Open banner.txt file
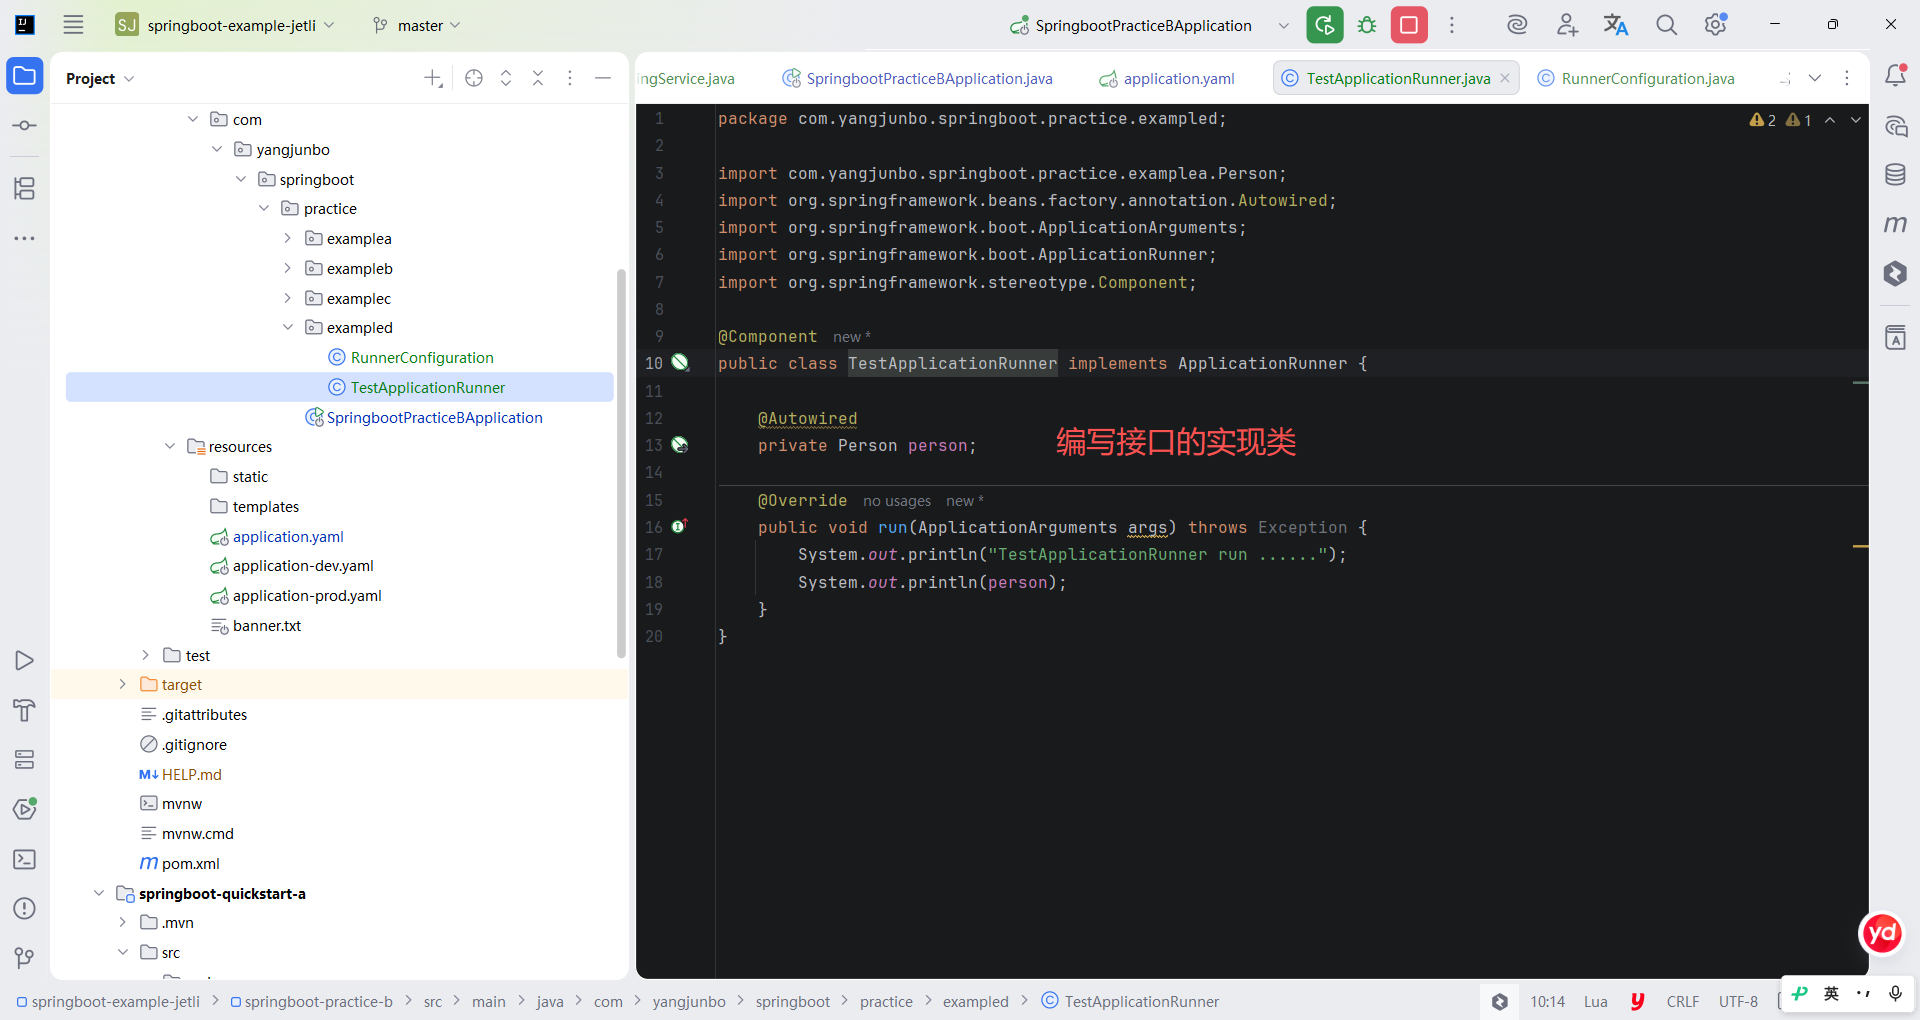The width and height of the screenshot is (1920, 1020). click(x=266, y=625)
